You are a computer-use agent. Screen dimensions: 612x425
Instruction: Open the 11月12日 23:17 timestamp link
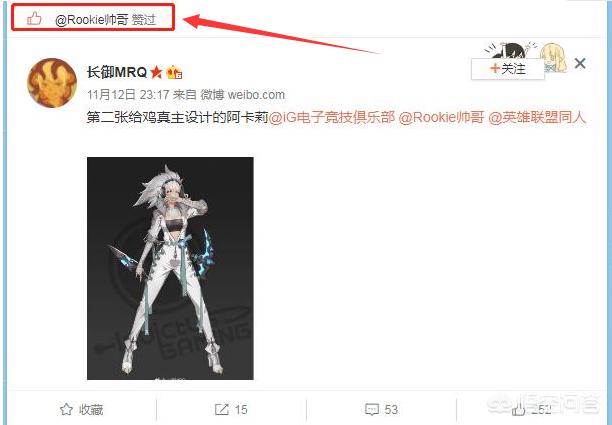click(128, 94)
